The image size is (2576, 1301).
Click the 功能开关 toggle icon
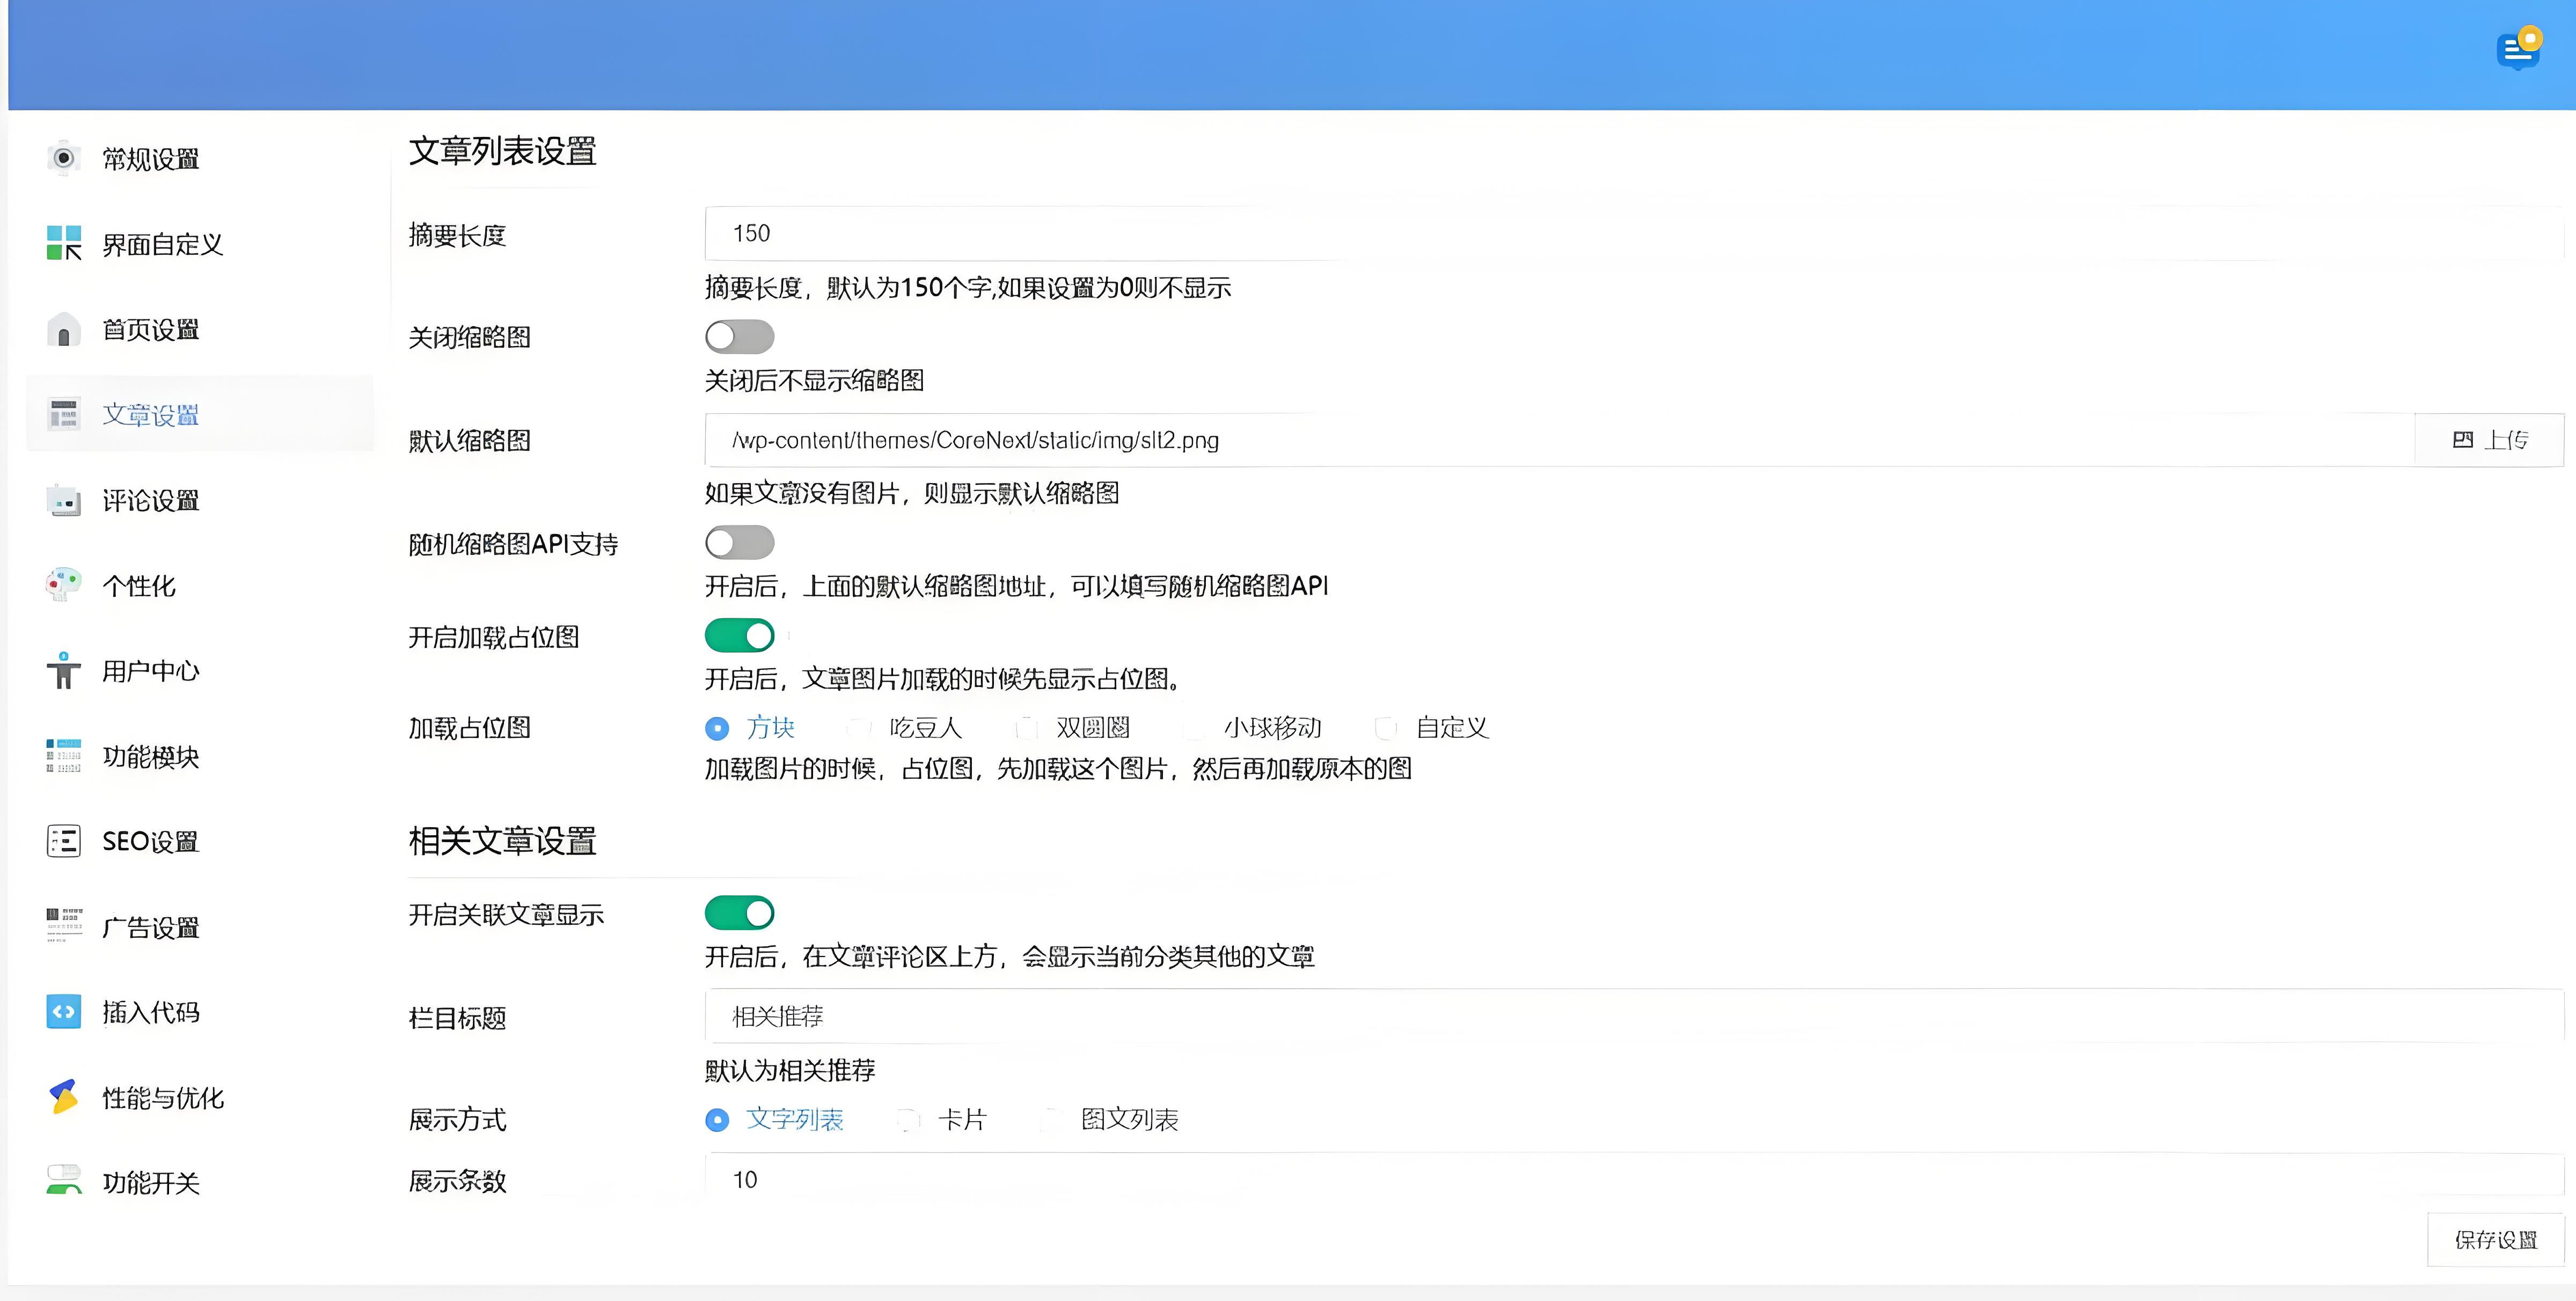(64, 1179)
